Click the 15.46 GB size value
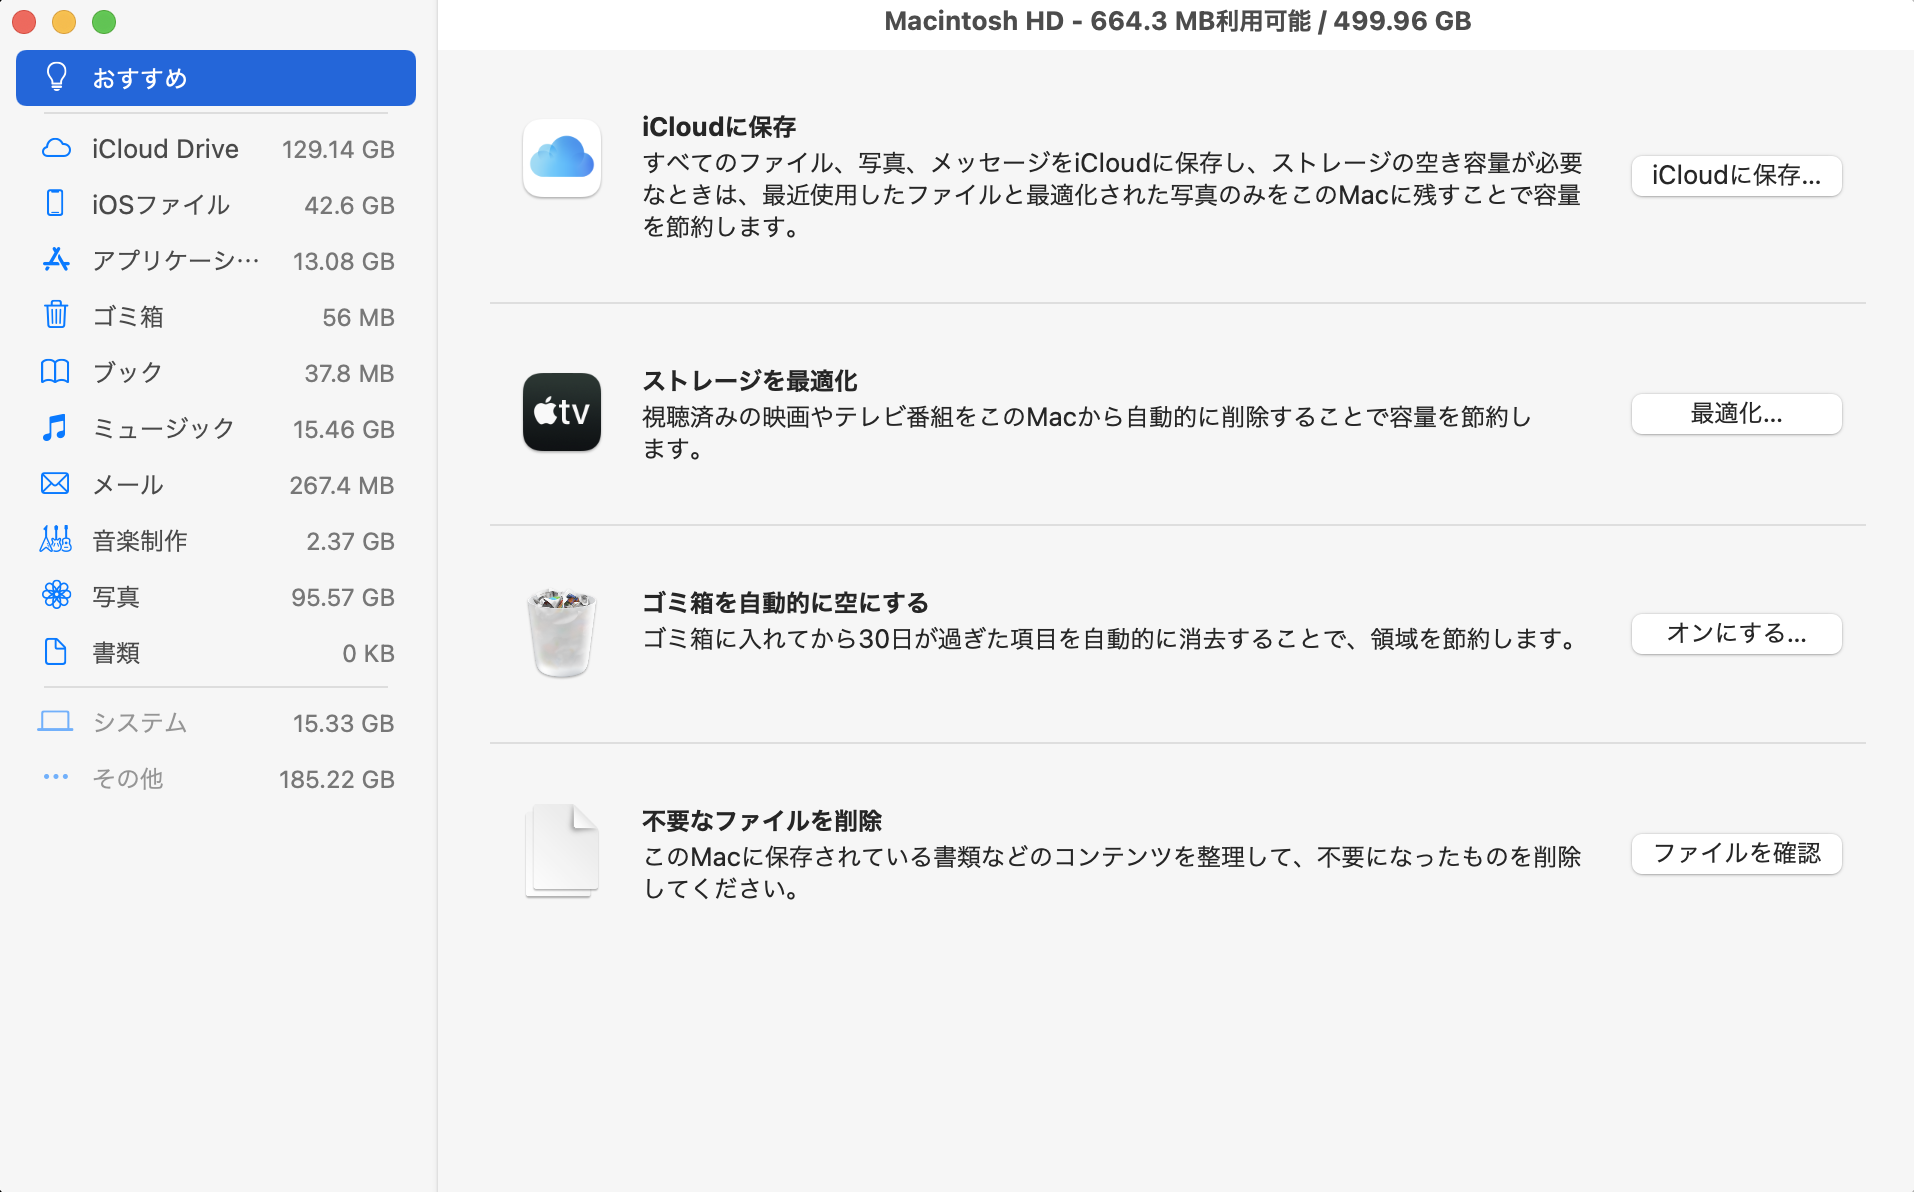 point(343,429)
